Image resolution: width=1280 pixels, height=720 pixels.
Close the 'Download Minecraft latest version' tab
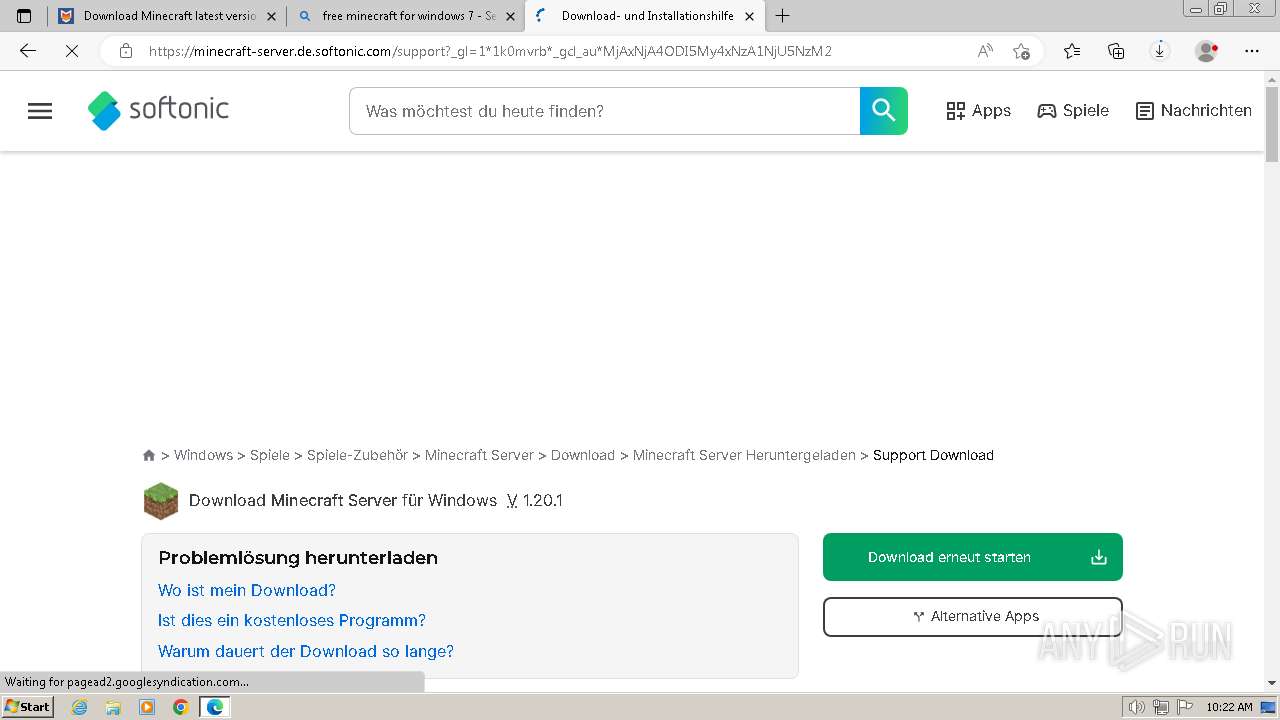(x=271, y=16)
